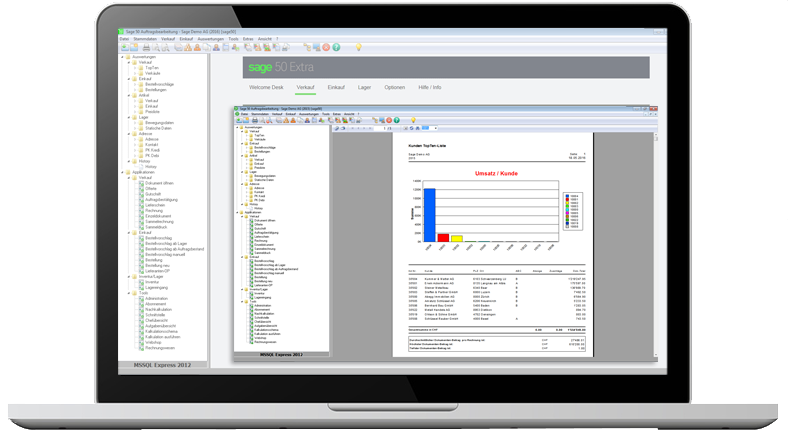Select Webshop in back window tree

click(153, 343)
